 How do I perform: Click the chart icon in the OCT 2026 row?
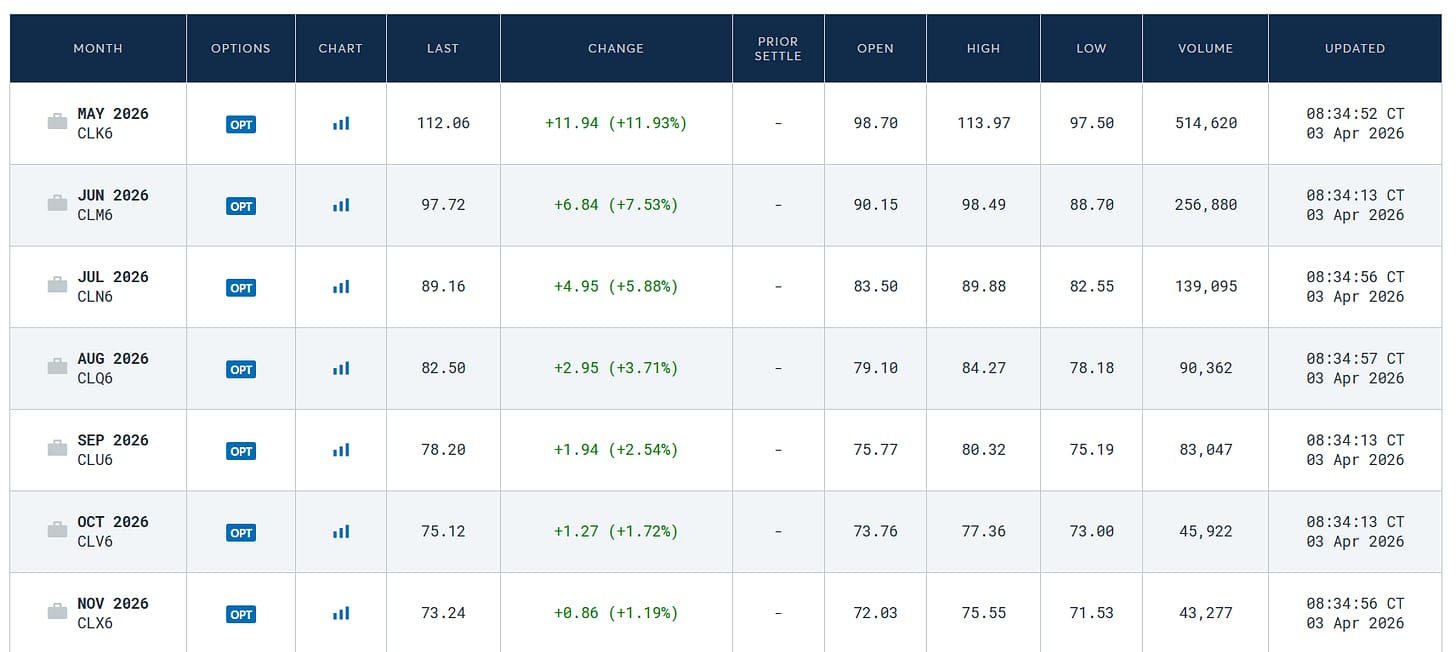tap(341, 532)
